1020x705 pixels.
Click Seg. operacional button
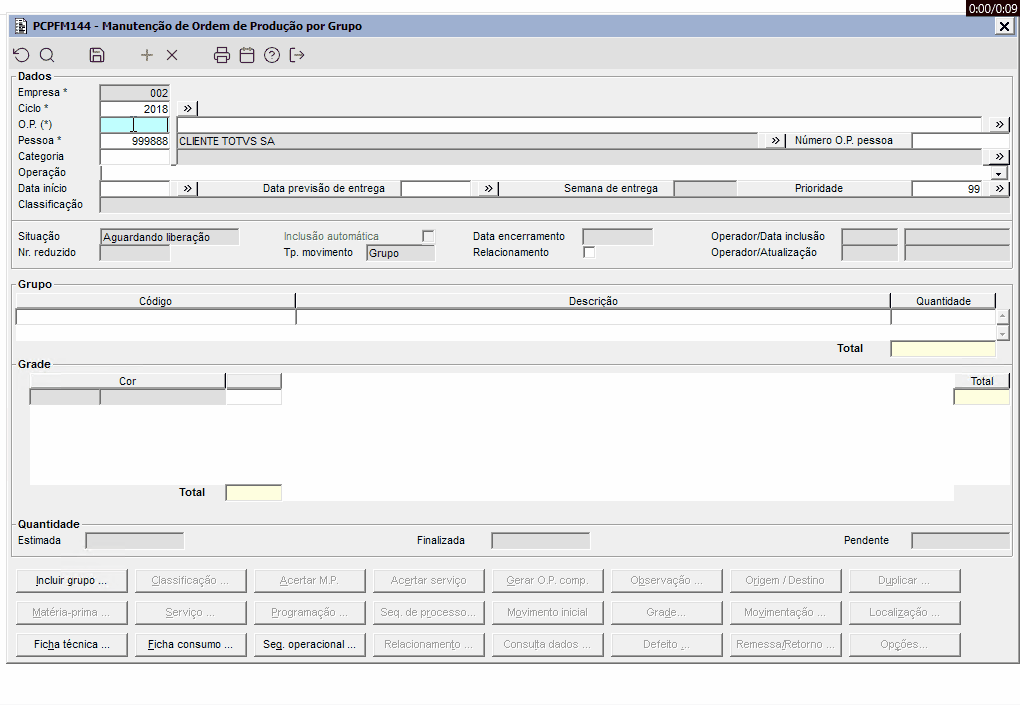coord(310,645)
